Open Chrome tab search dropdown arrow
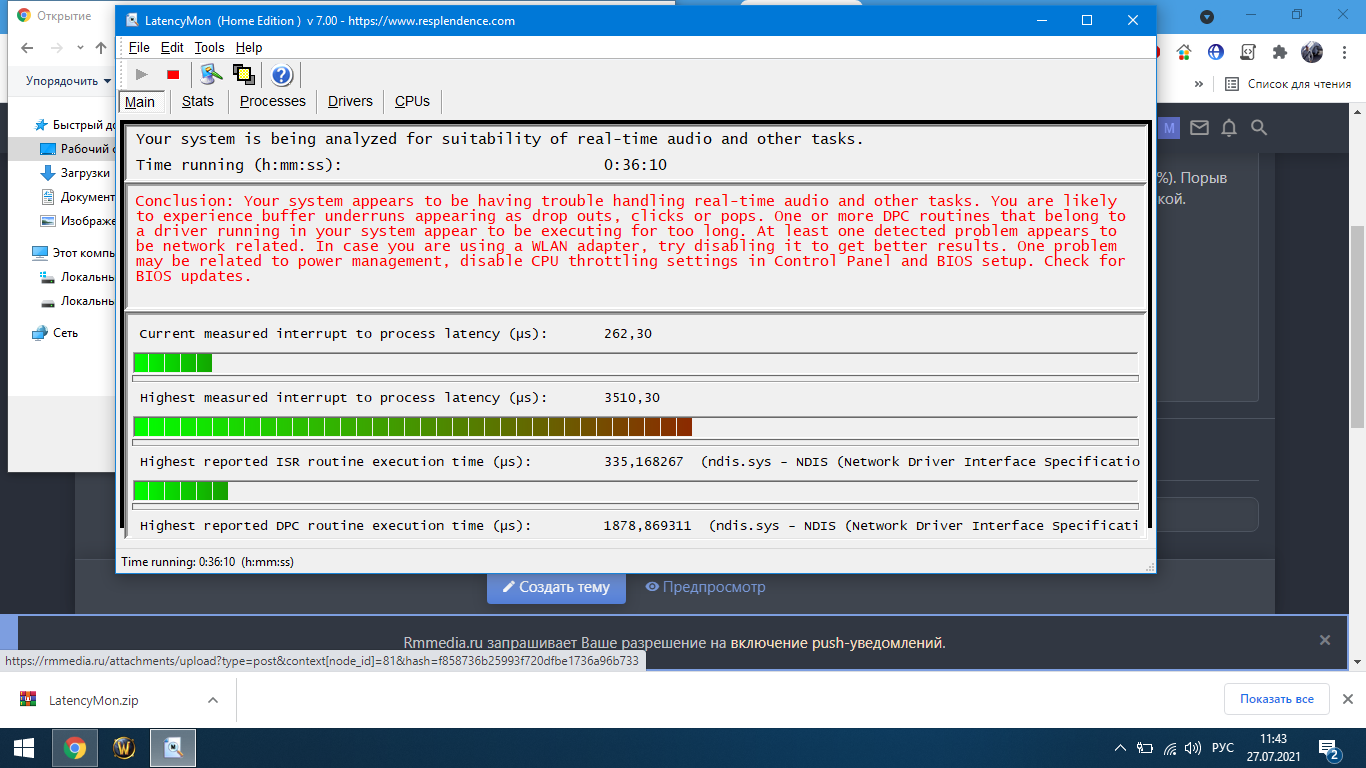 tap(1207, 17)
